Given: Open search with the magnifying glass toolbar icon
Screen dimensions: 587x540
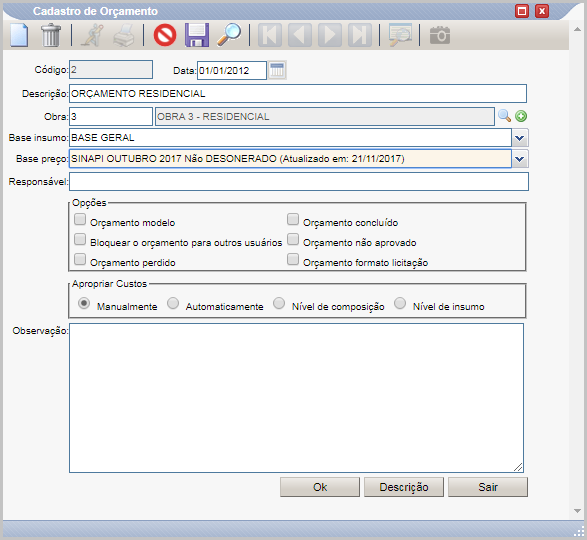Looking at the screenshot, I should 229,35.
